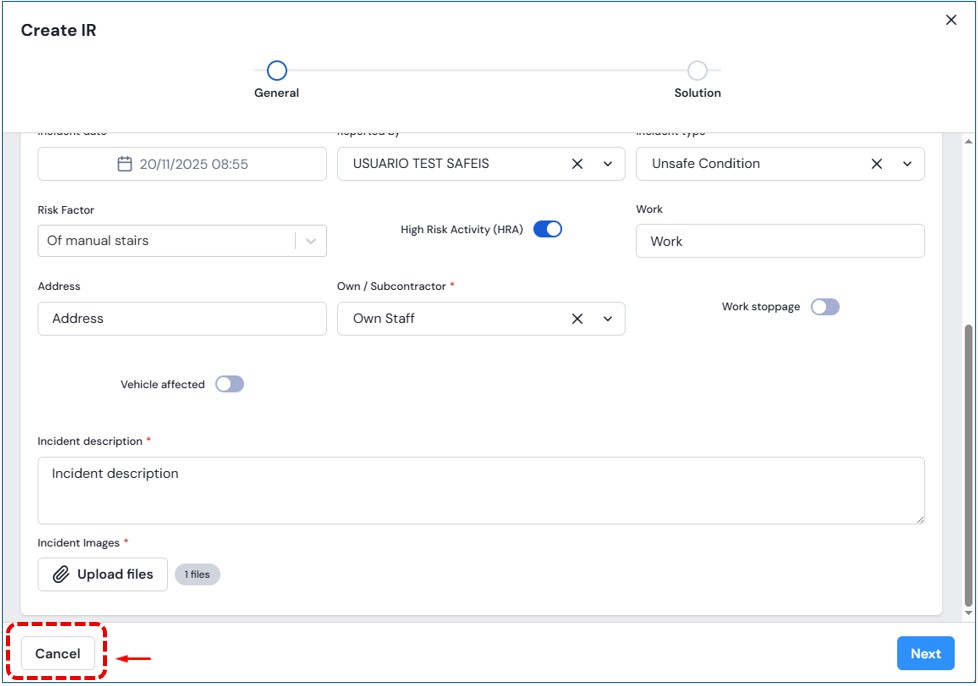Screen dimensions: 978x686
Task: Click the paperclip icon on Upload files
Action: [61, 574]
